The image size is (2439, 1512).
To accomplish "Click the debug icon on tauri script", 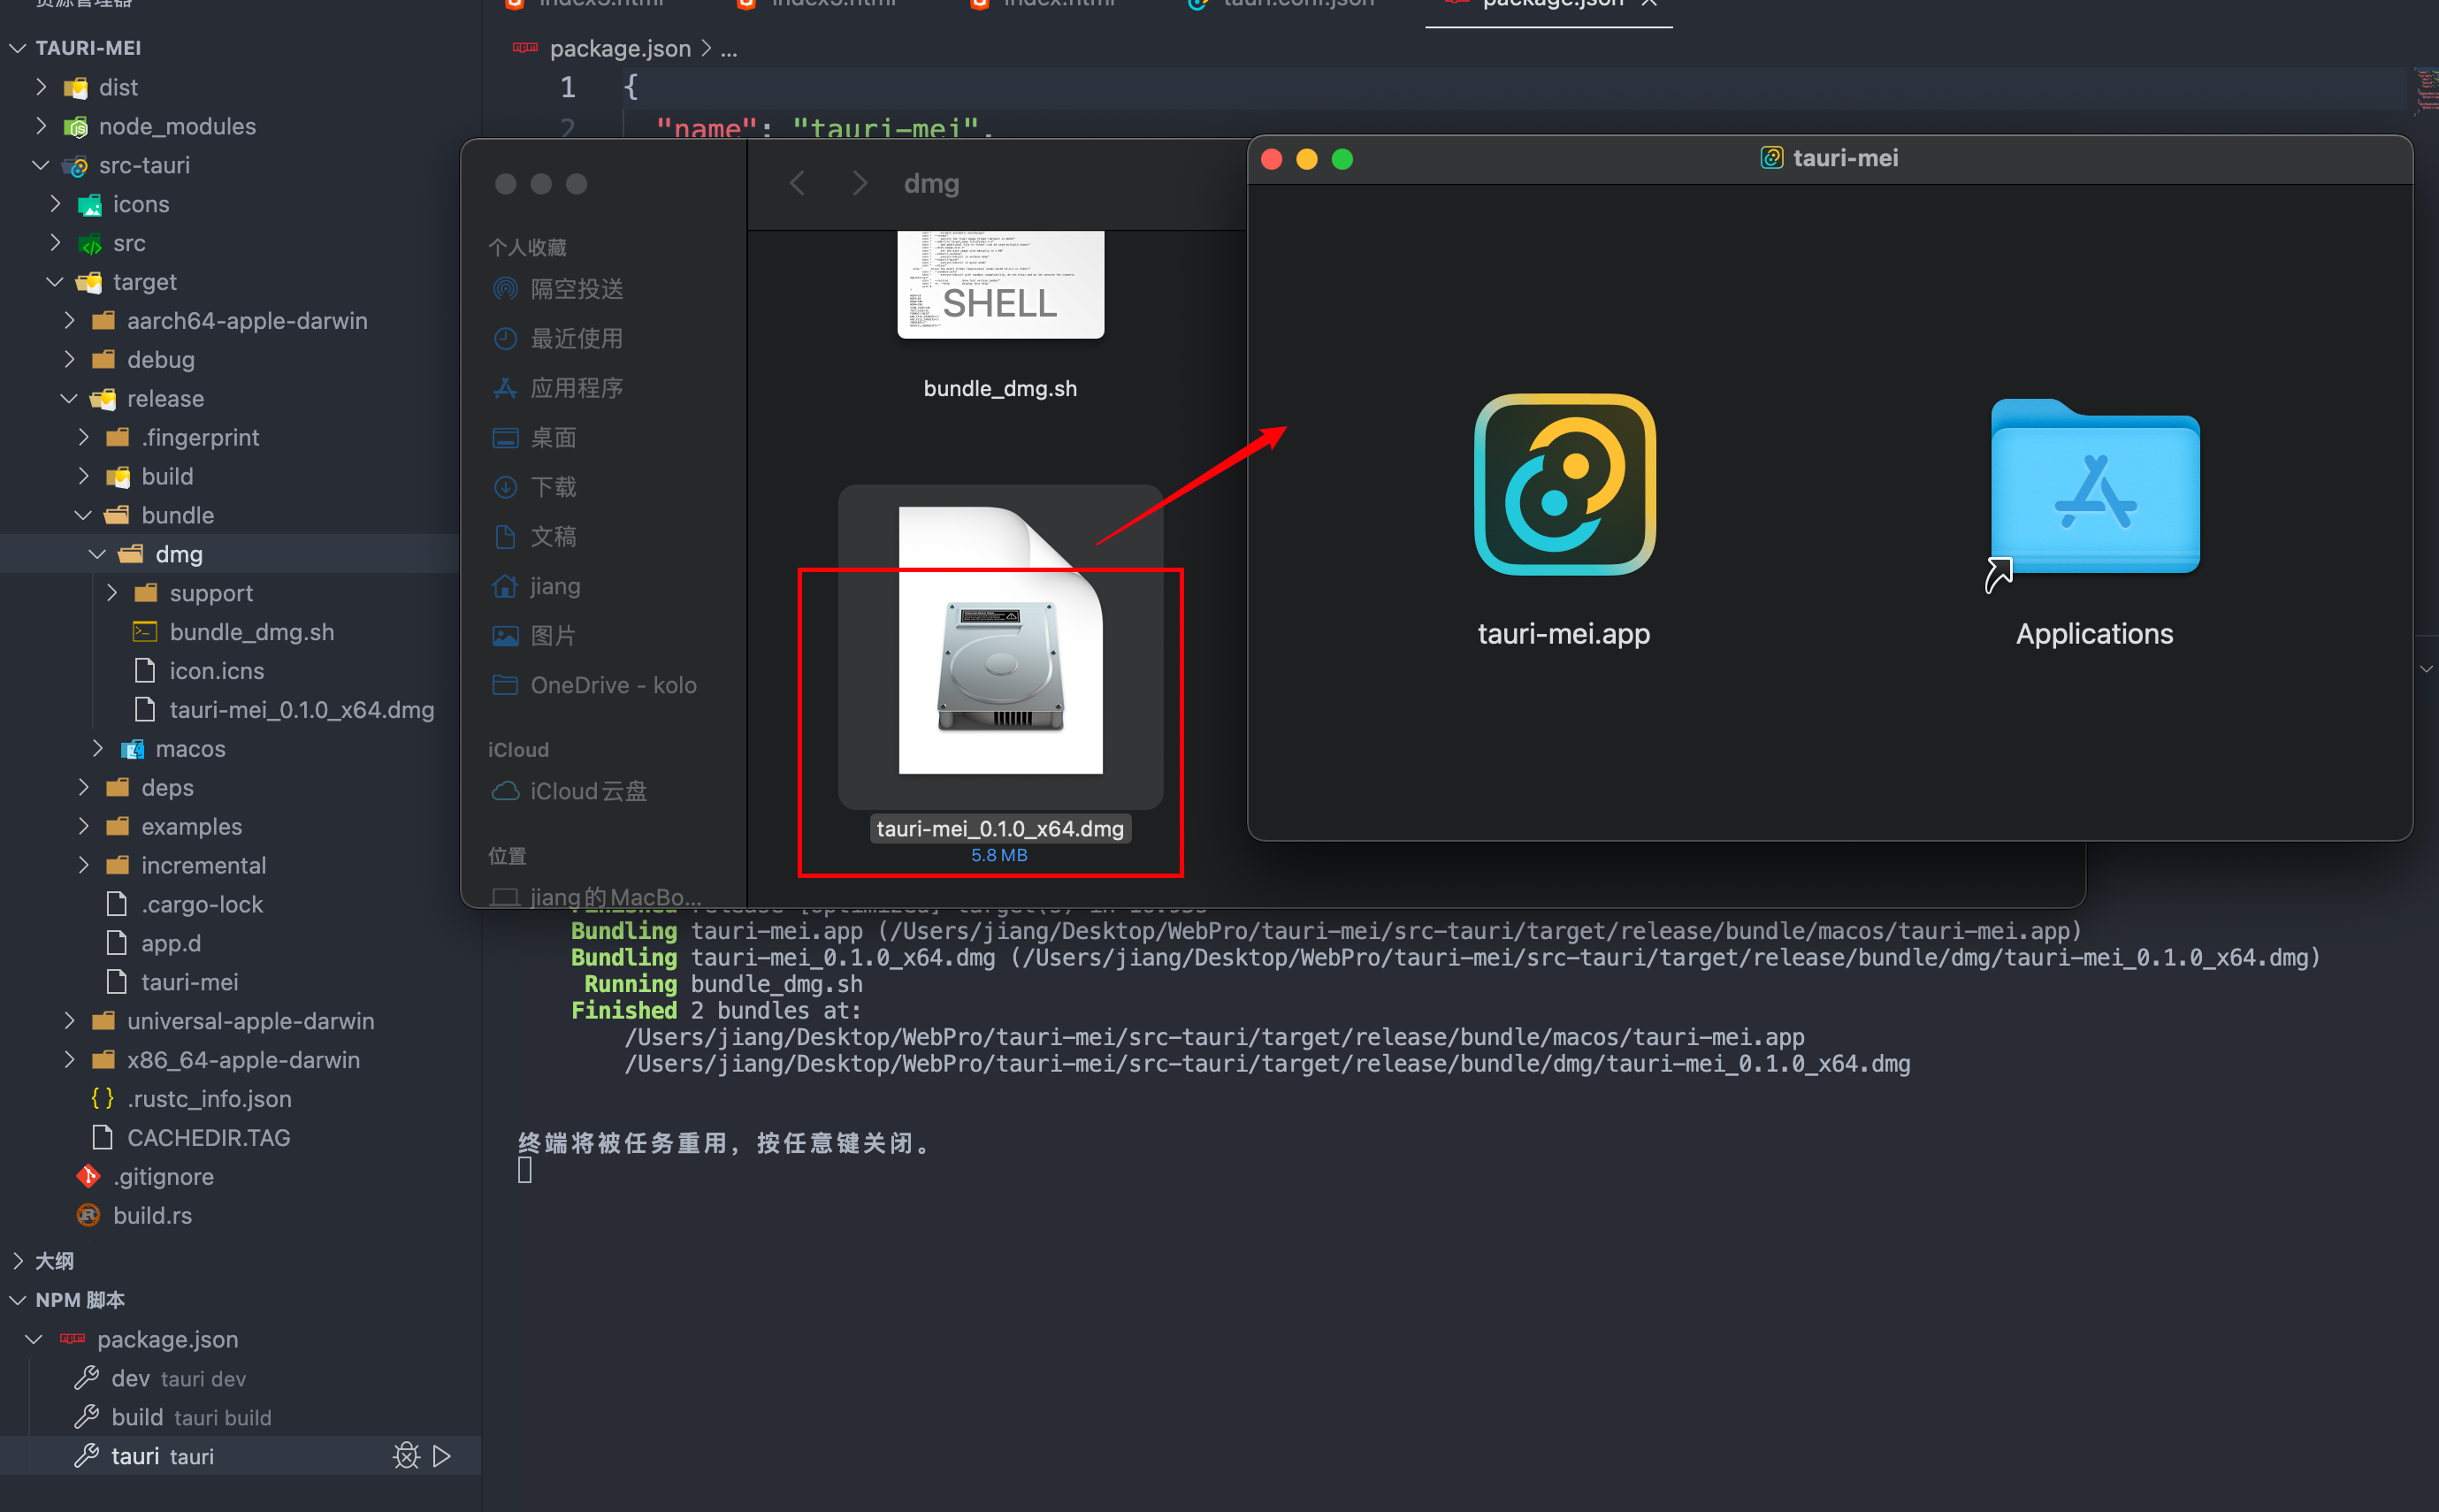I will click(406, 1455).
